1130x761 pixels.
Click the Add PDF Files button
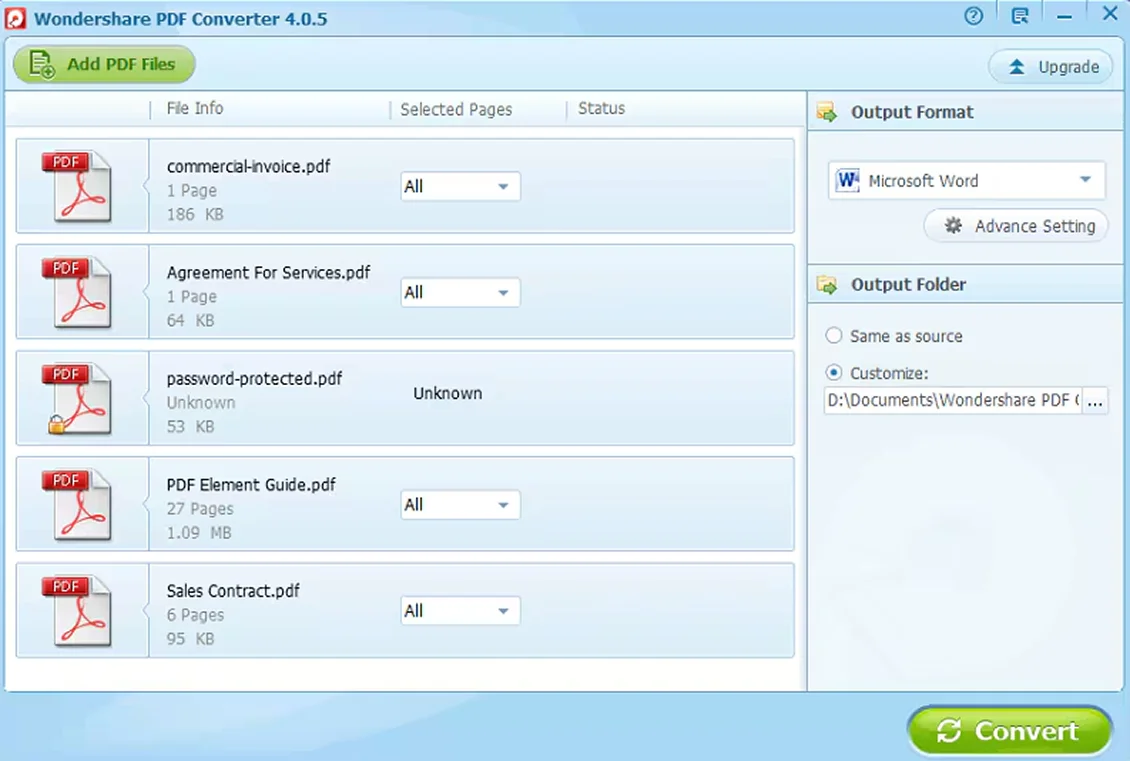click(x=104, y=64)
